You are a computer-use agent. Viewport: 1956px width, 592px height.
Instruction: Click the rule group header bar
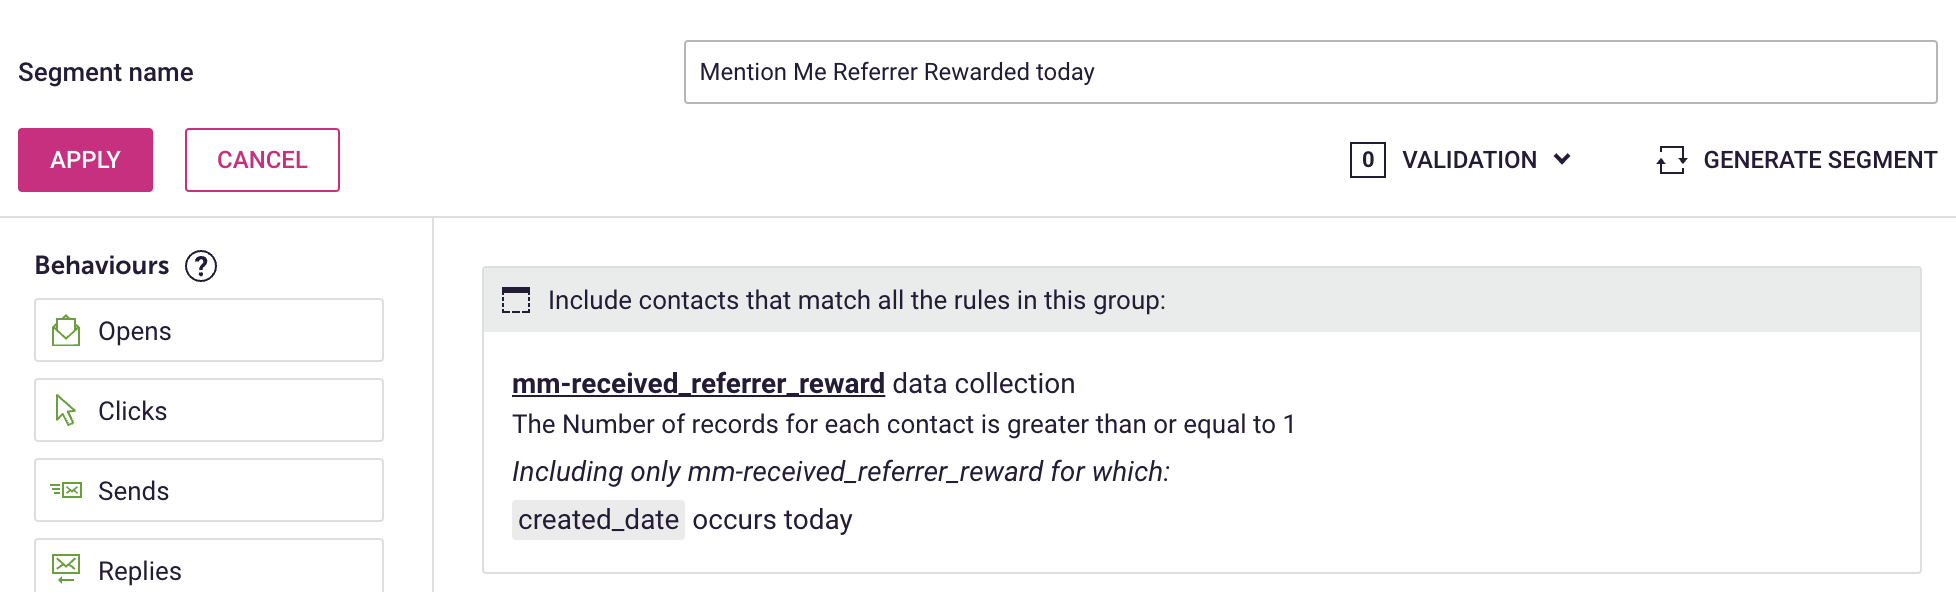coord(1201,300)
